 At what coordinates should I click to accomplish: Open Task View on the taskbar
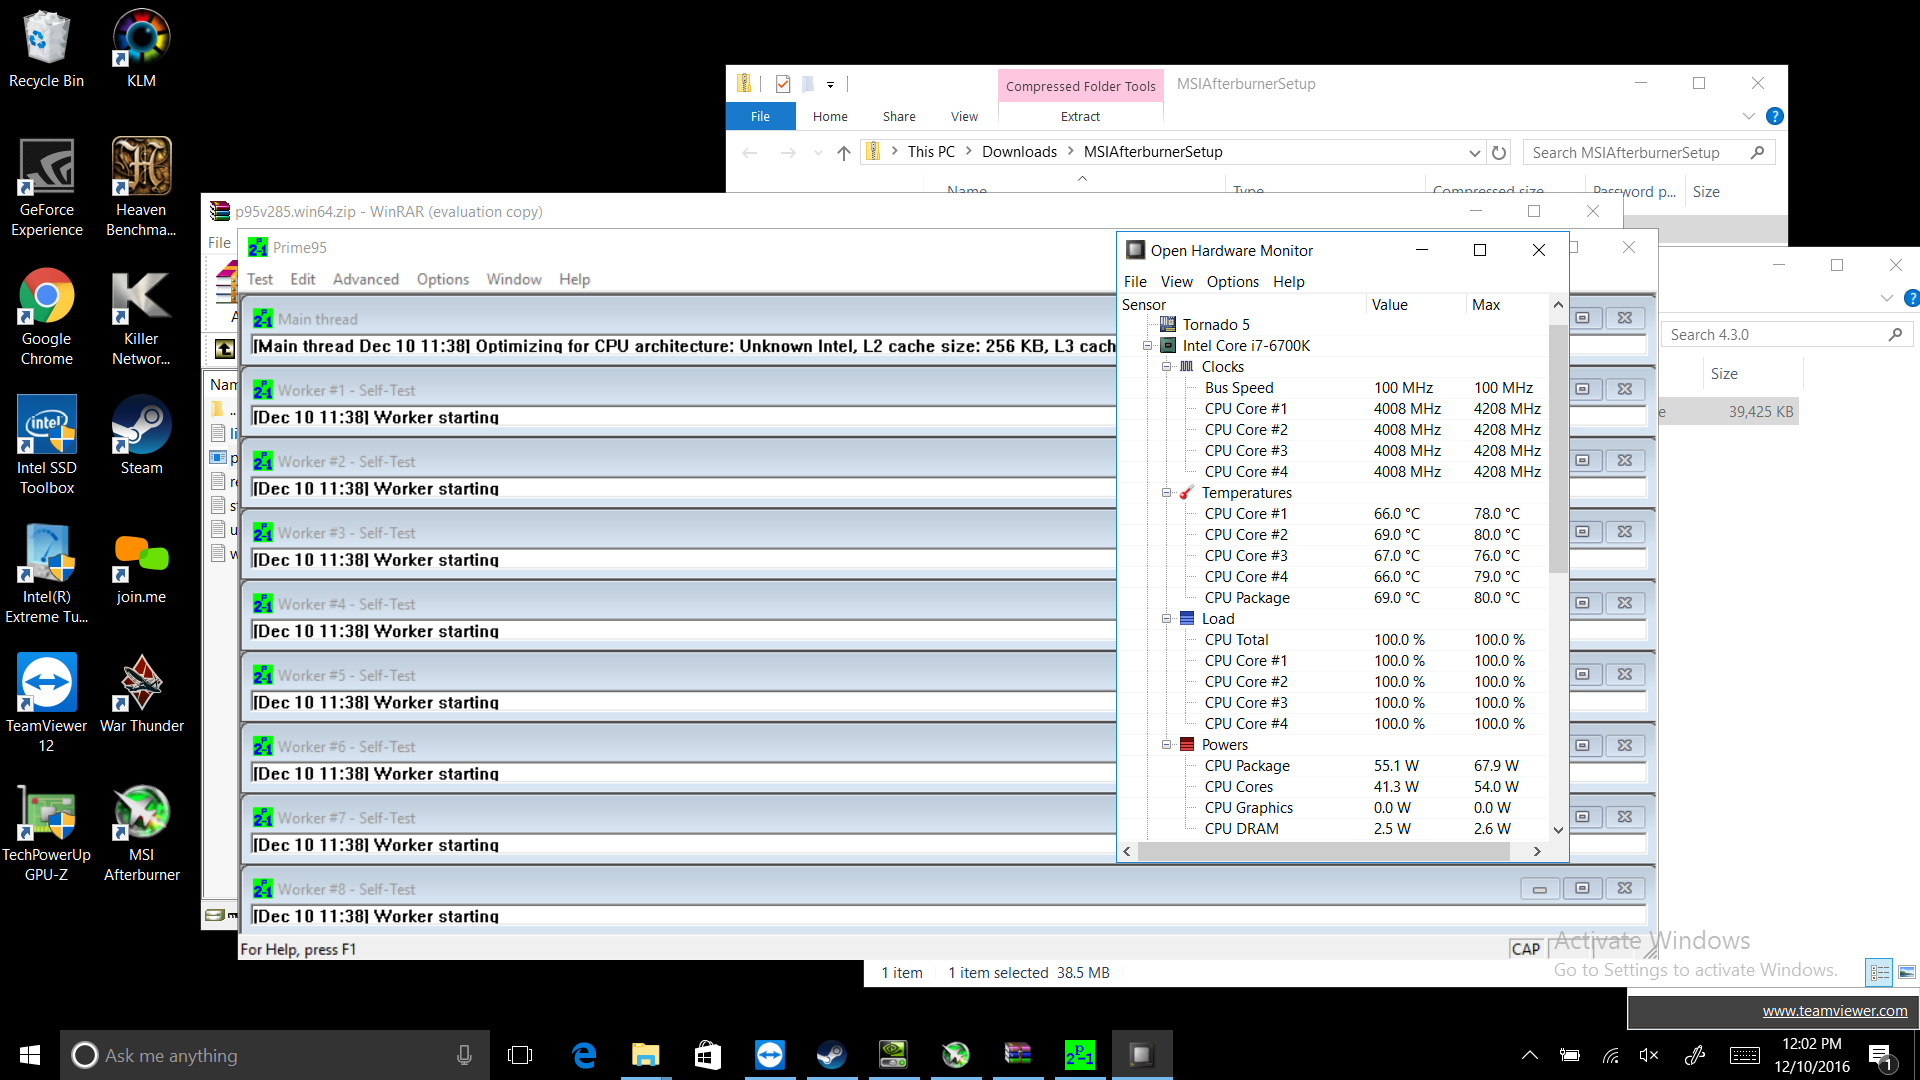coord(520,1055)
